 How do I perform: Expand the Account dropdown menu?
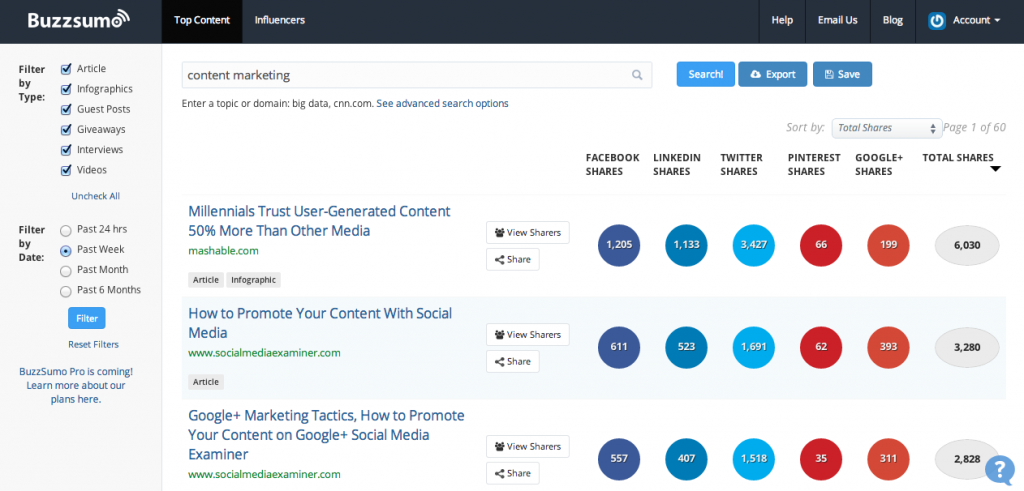[965, 21]
